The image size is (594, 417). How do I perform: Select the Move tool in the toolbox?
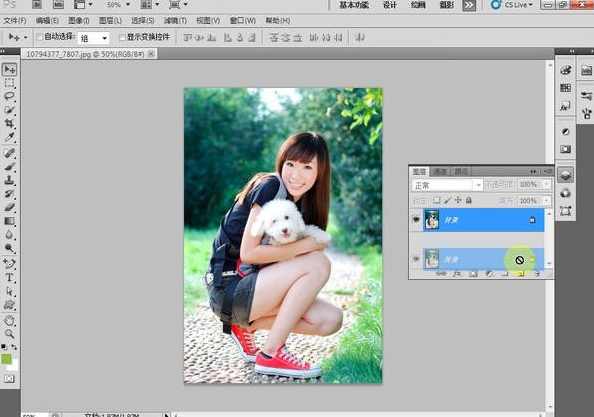[x=9, y=69]
